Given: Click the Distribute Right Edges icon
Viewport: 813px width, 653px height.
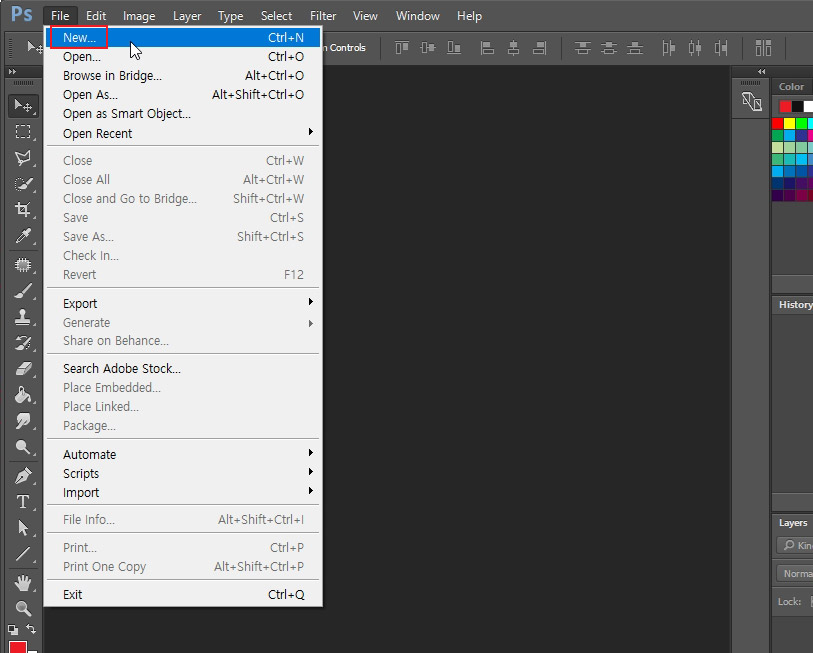Looking at the screenshot, I should 721,48.
